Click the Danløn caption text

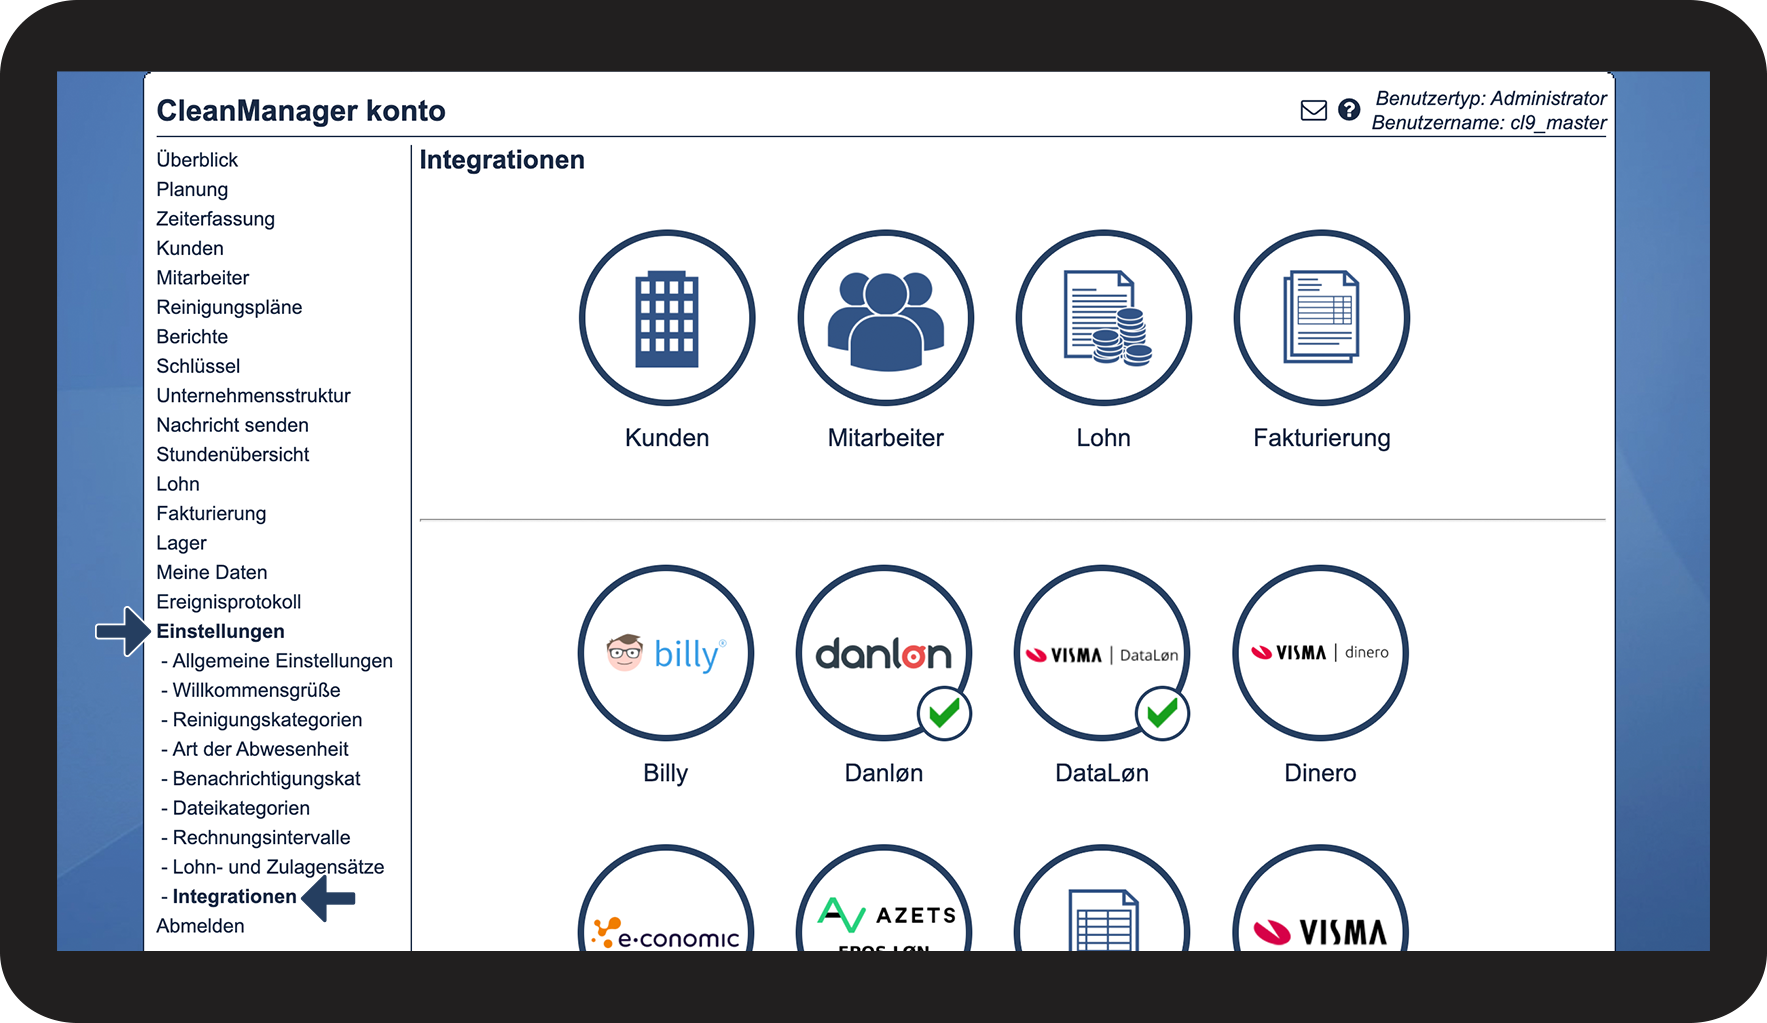[884, 773]
